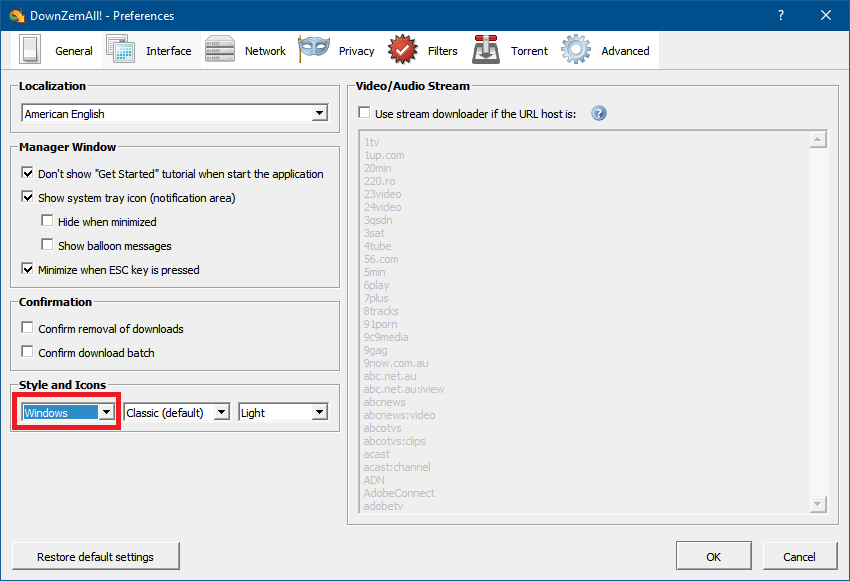This screenshot has height=581, width=850.
Task: Open the General tab
Action: coord(56,50)
